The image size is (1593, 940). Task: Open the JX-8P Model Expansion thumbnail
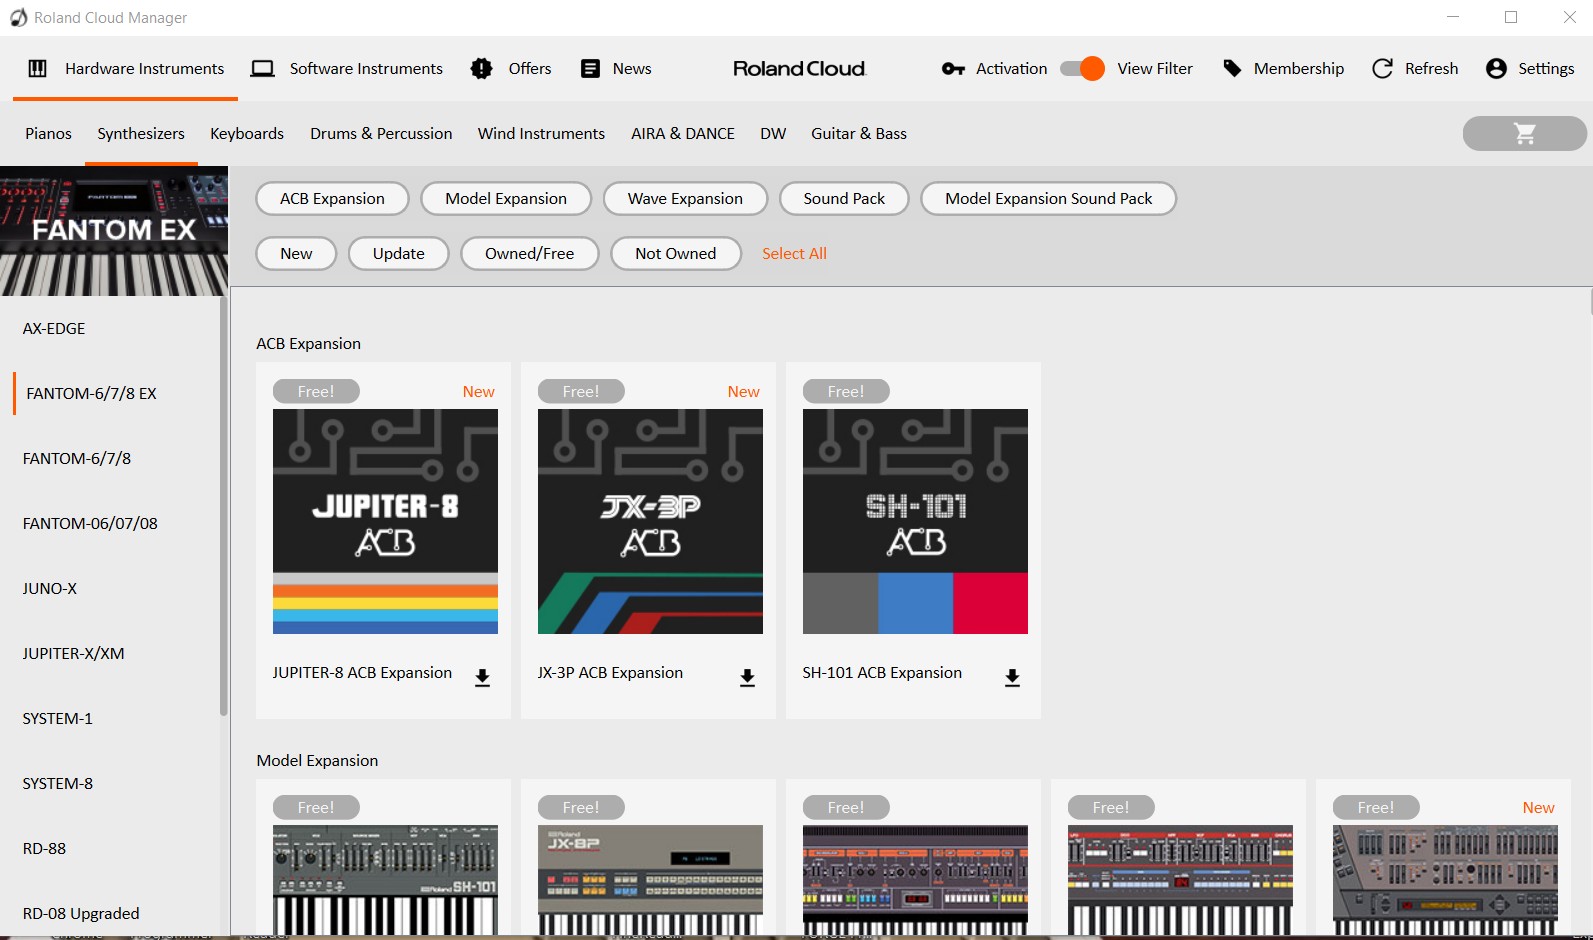point(650,880)
